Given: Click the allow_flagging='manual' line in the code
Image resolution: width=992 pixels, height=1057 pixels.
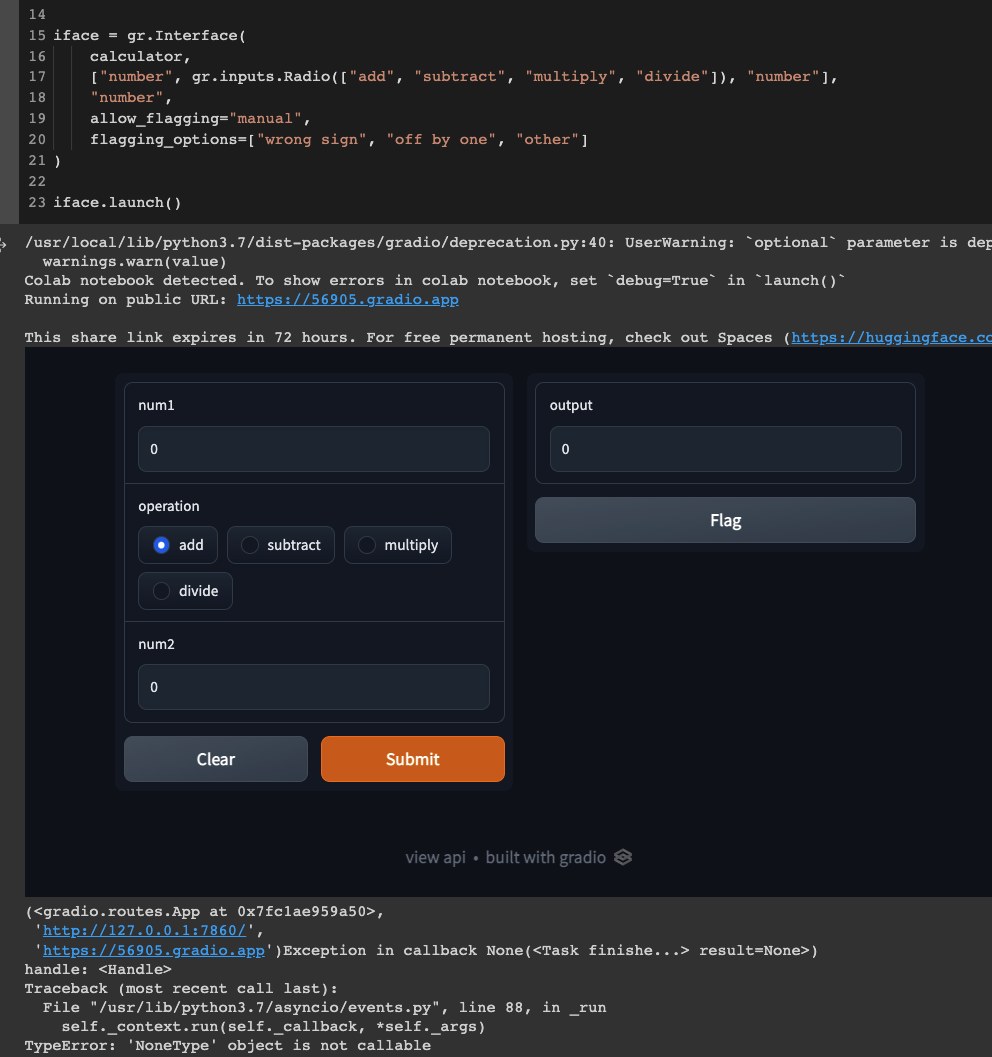Looking at the screenshot, I should tap(200, 118).
